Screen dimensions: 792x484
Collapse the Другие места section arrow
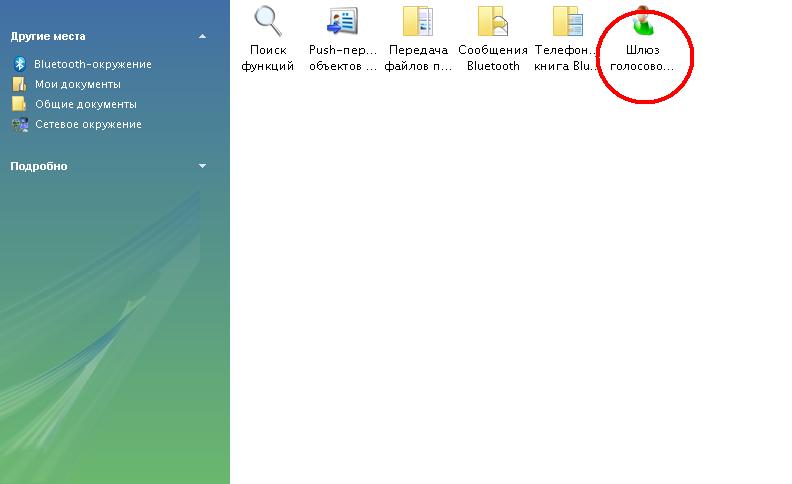click(202, 36)
